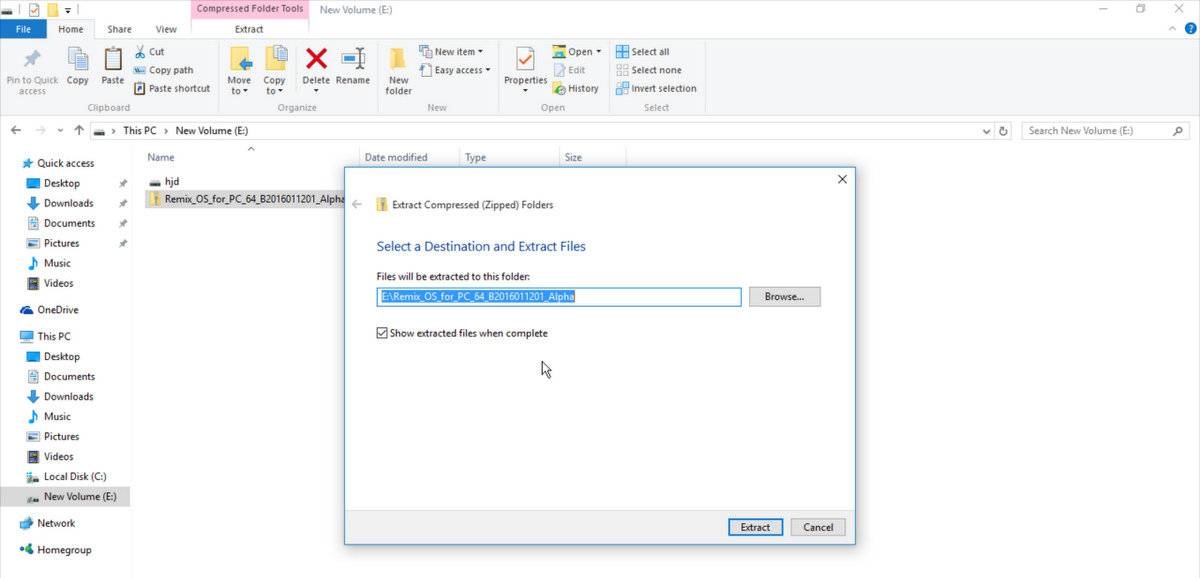Go forward in Explorer navigation
The width and height of the screenshot is (1200, 578).
tap(40, 130)
